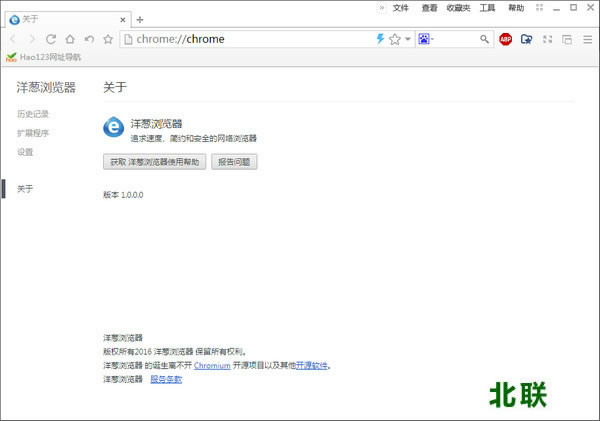Click the Reload page icon
This screenshot has width=600, height=421.
pyautogui.click(x=51, y=39)
